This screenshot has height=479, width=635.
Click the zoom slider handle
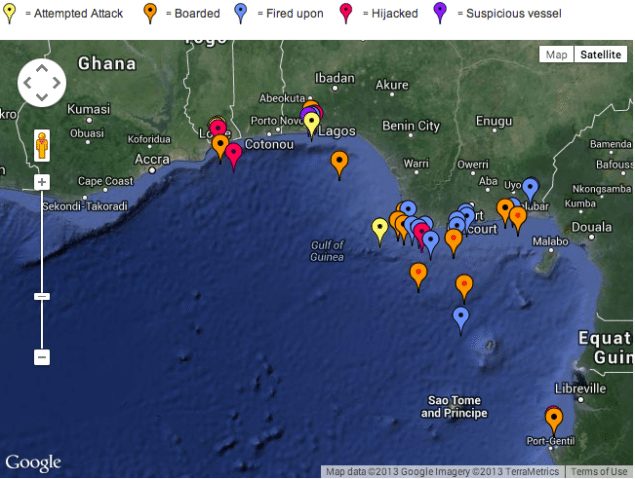coord(42,296)
